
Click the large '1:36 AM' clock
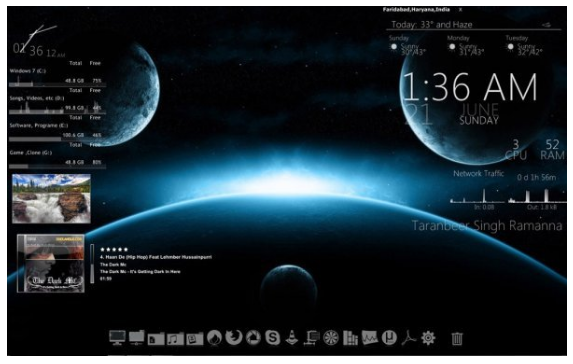pyautogui.click(x=470, y=87)
